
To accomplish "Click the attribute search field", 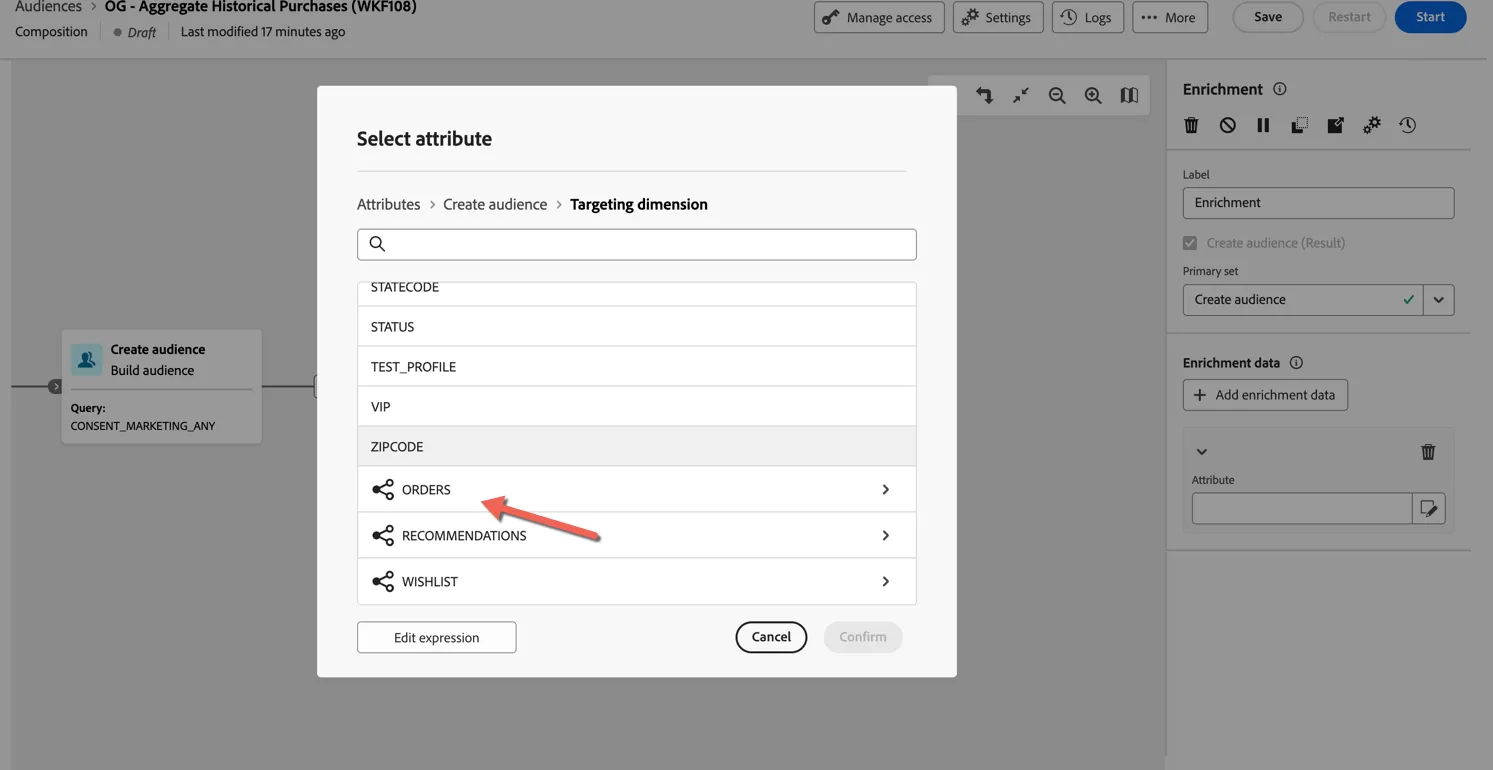I will pyautogui.click(x=637, y=244).
